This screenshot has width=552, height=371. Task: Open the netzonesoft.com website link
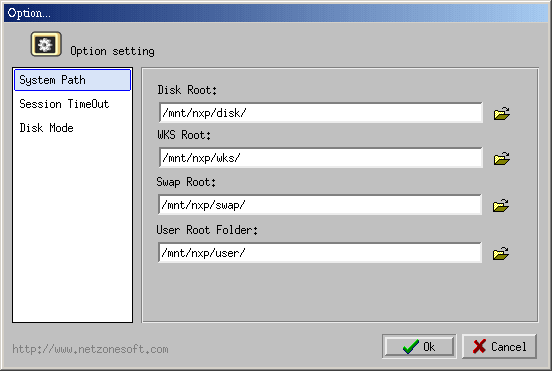pos(90,349)
